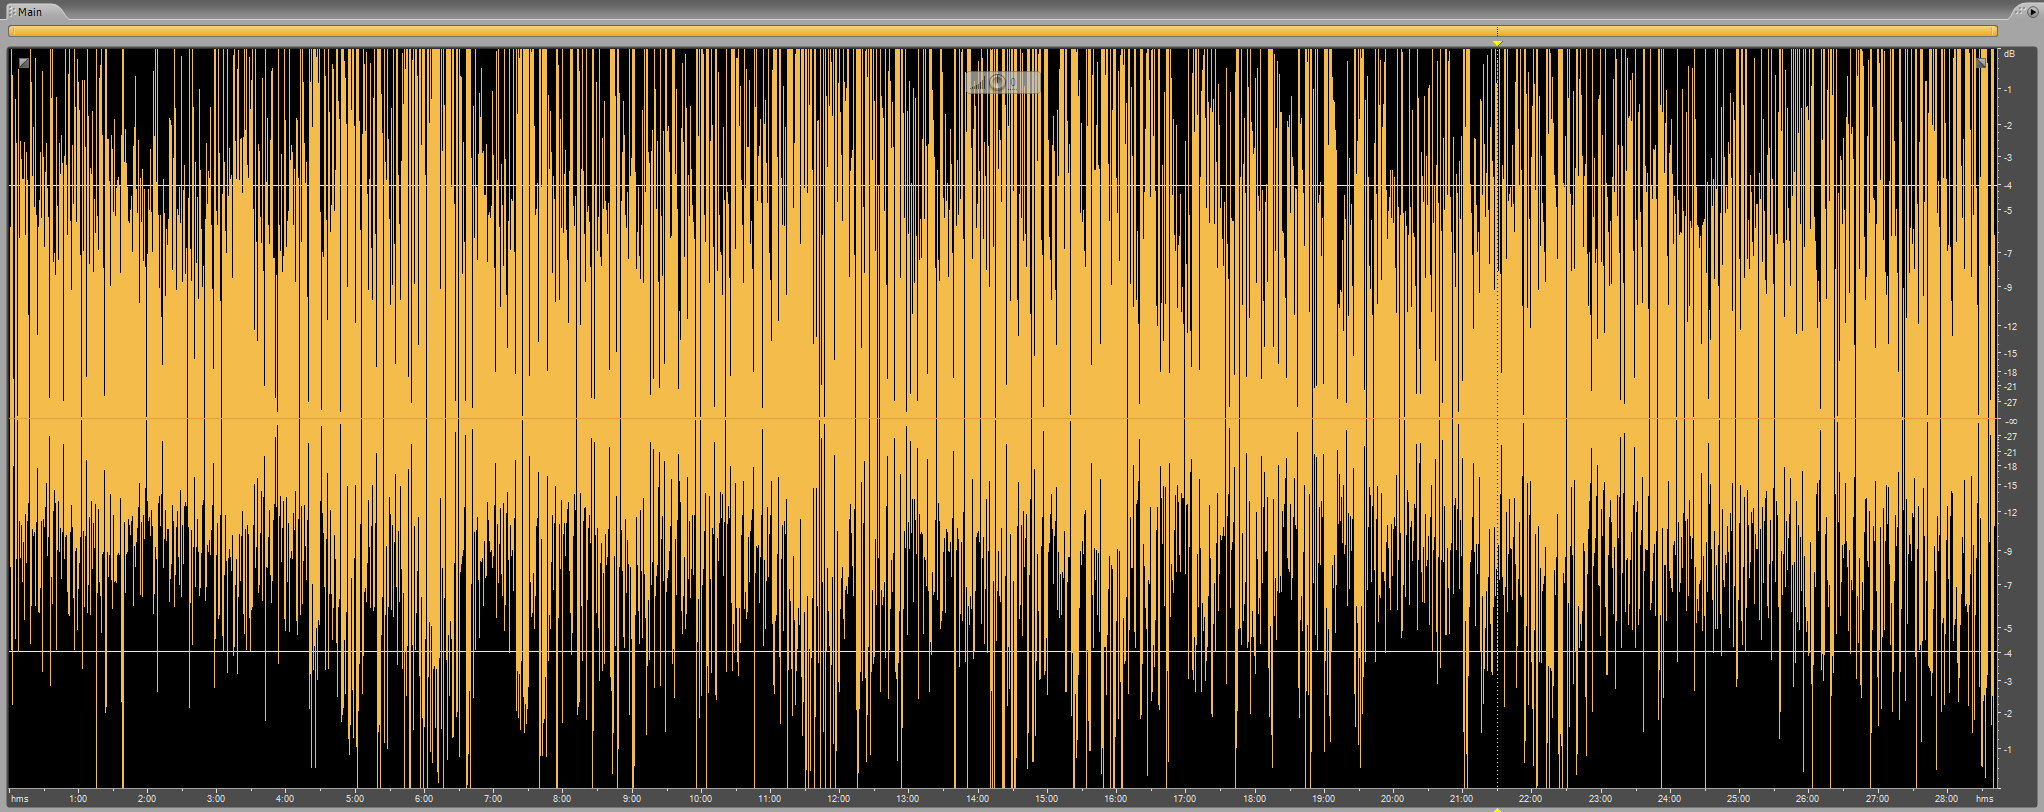Open the Main panel options menu arrow

(2032, 11)
